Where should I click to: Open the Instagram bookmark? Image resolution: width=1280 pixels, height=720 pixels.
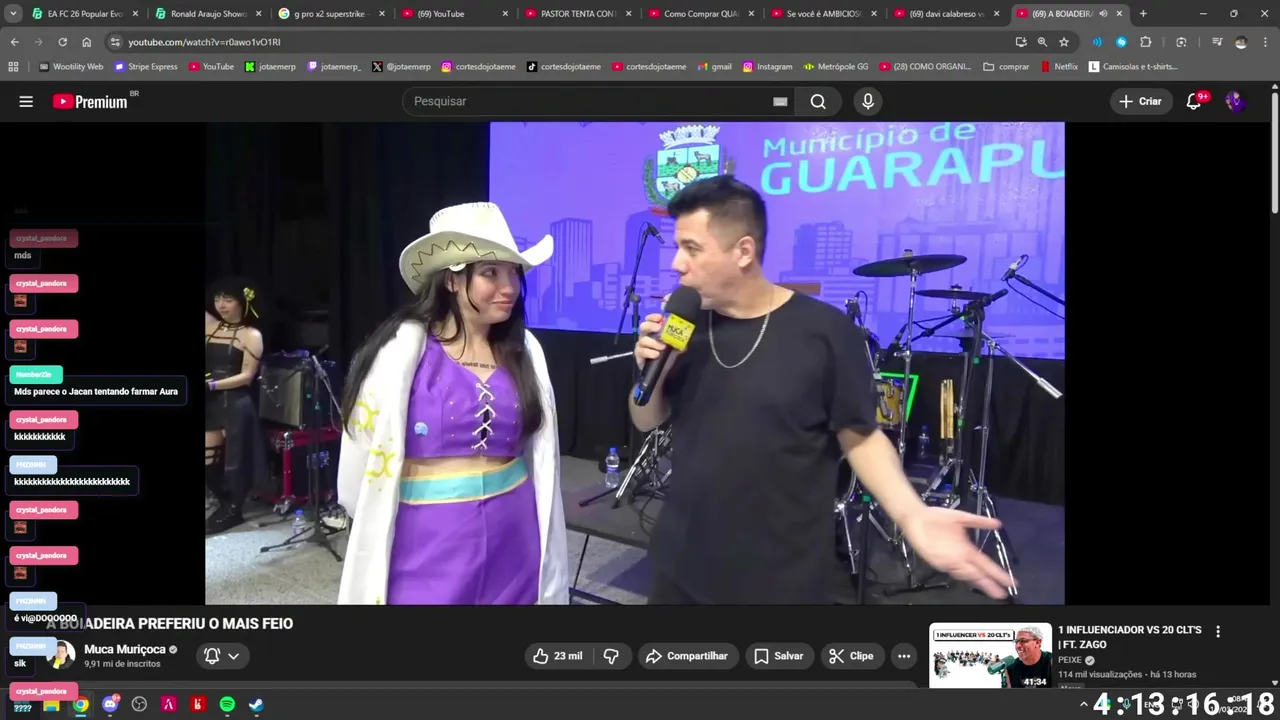767,67
